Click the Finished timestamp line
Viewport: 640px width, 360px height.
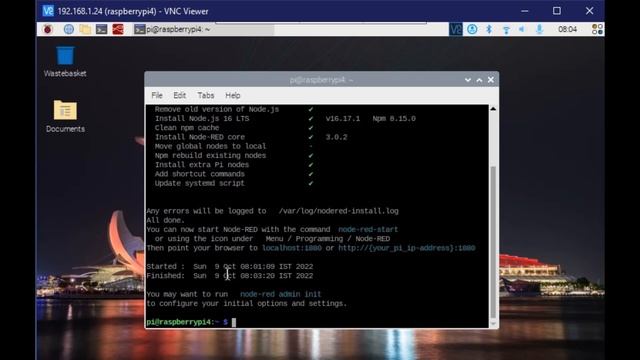[x=230, y=276]
